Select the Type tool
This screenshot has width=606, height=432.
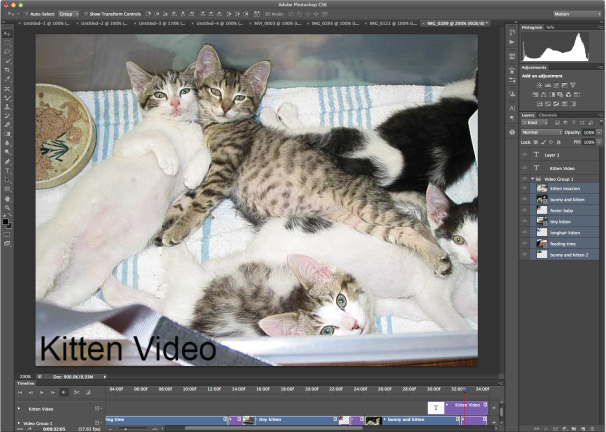coord(8,170)
